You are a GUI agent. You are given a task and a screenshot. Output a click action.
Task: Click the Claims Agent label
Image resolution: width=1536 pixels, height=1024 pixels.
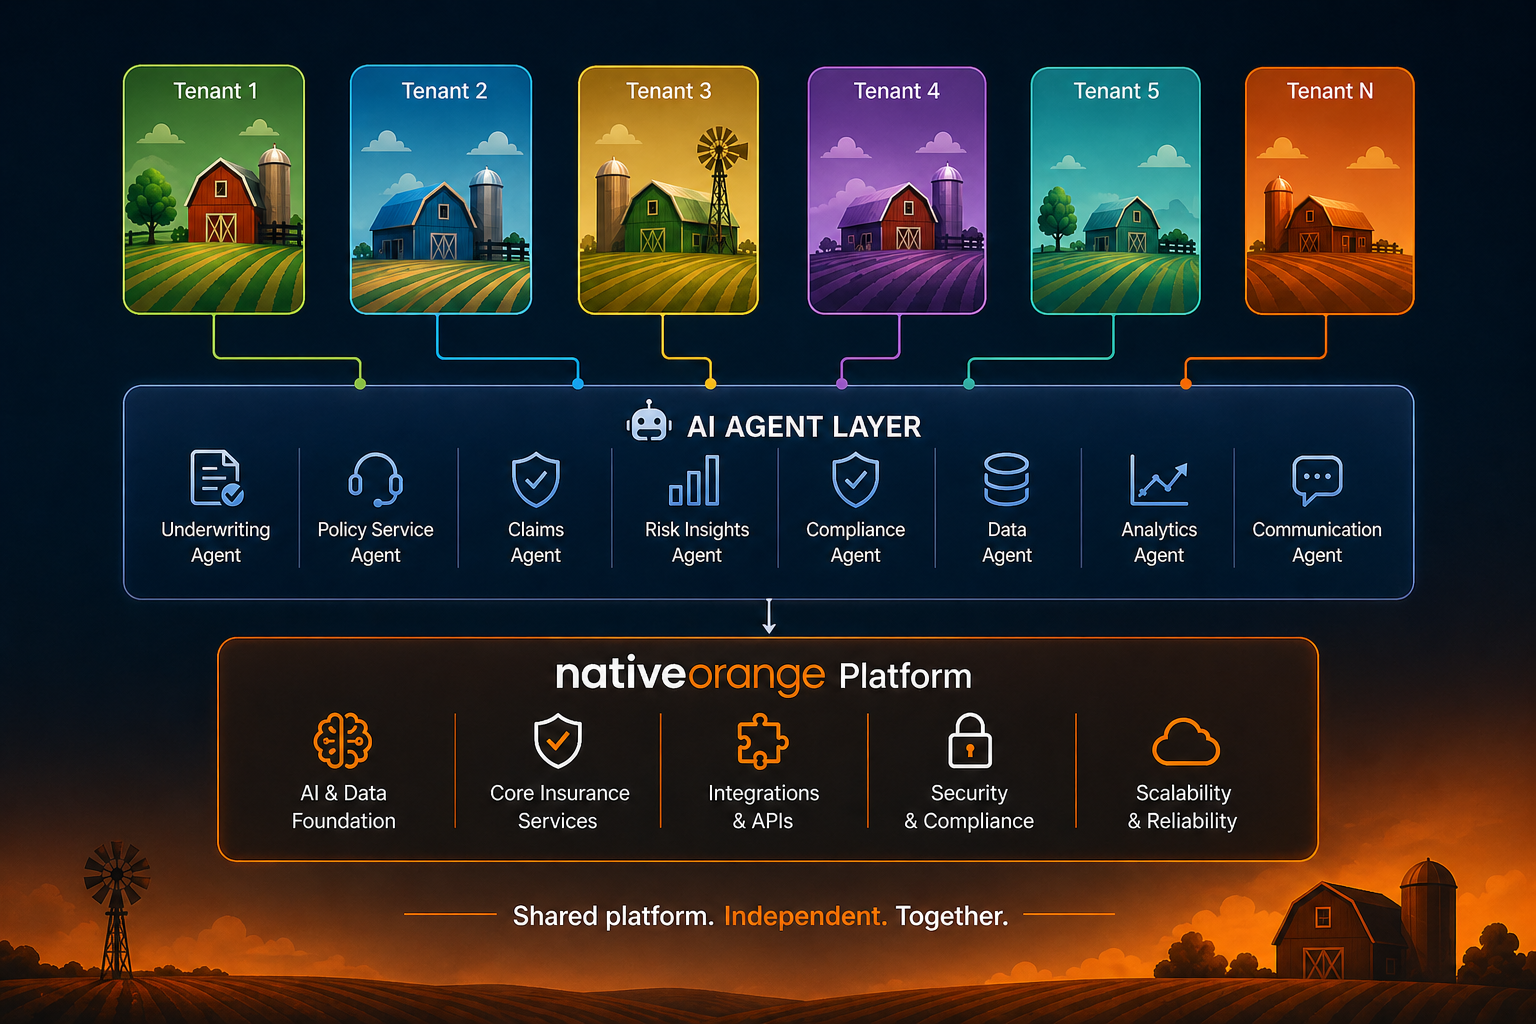(x=536, y=542)
